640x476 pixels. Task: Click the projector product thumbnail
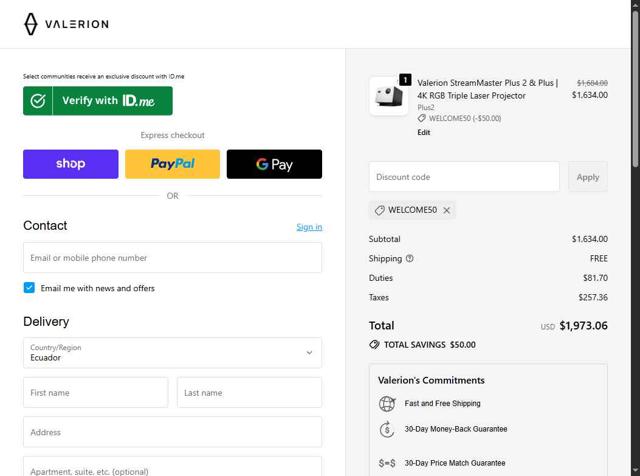(388, 97)
